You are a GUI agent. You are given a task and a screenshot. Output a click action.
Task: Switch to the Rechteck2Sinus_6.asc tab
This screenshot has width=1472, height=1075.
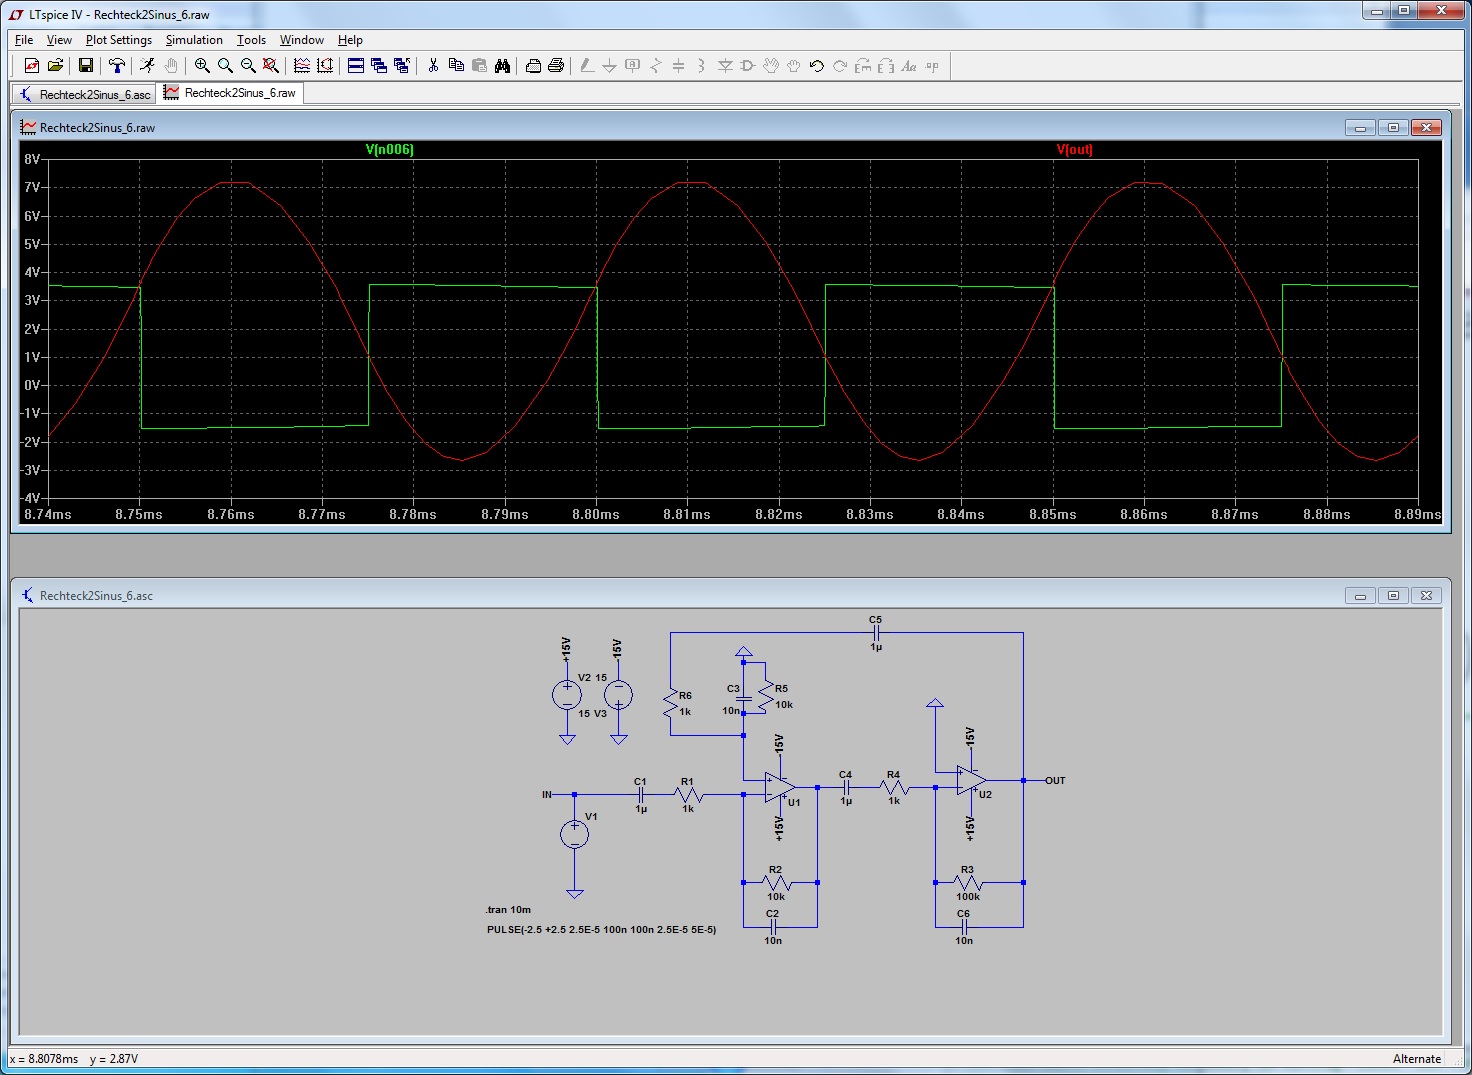coord(84,94)
